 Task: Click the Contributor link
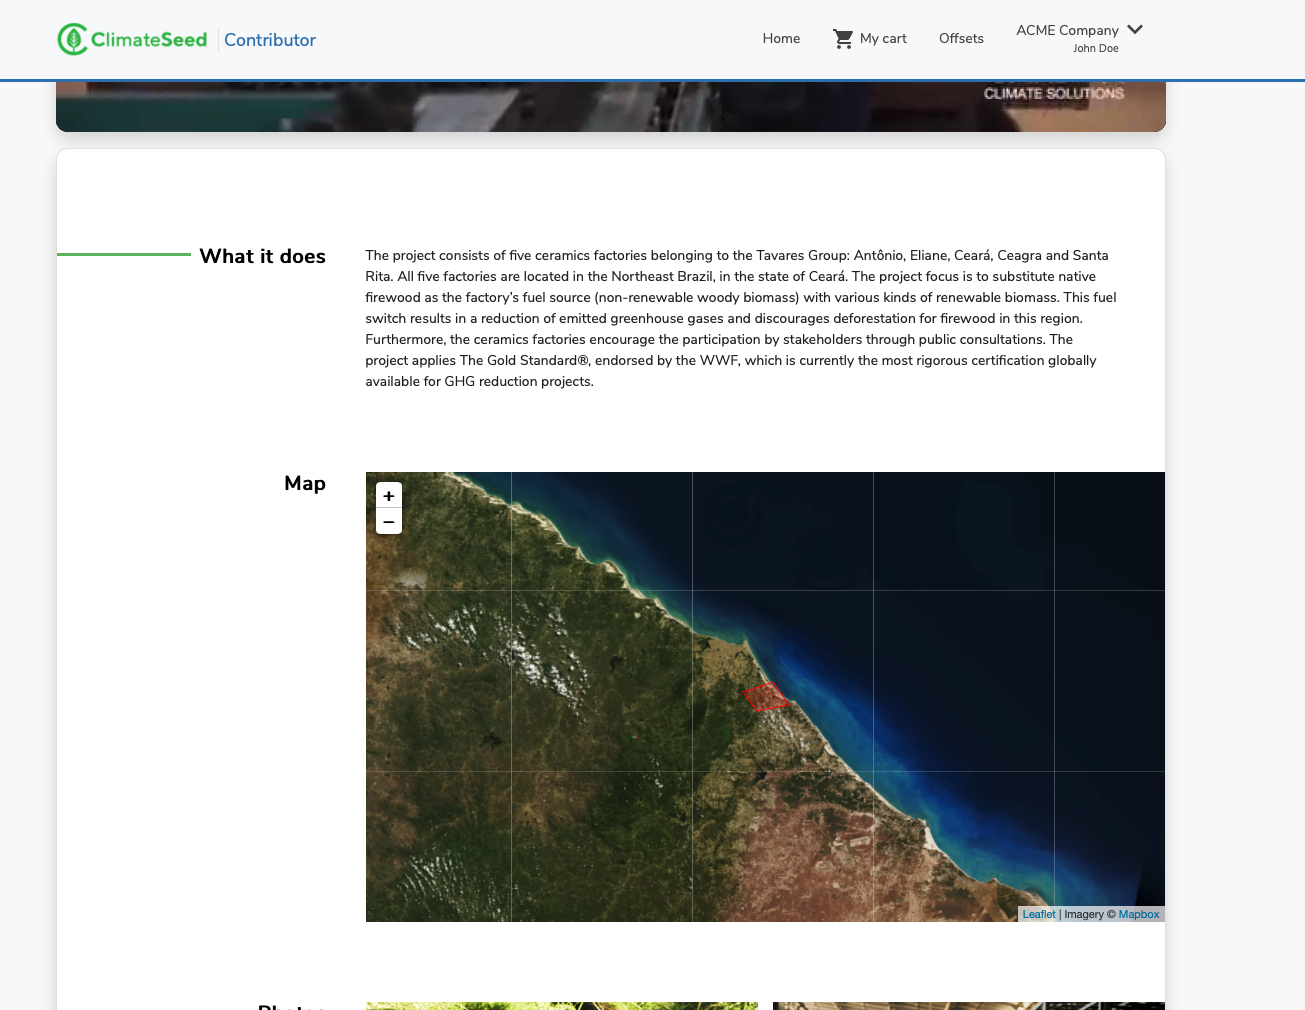(x=270, y=40)
